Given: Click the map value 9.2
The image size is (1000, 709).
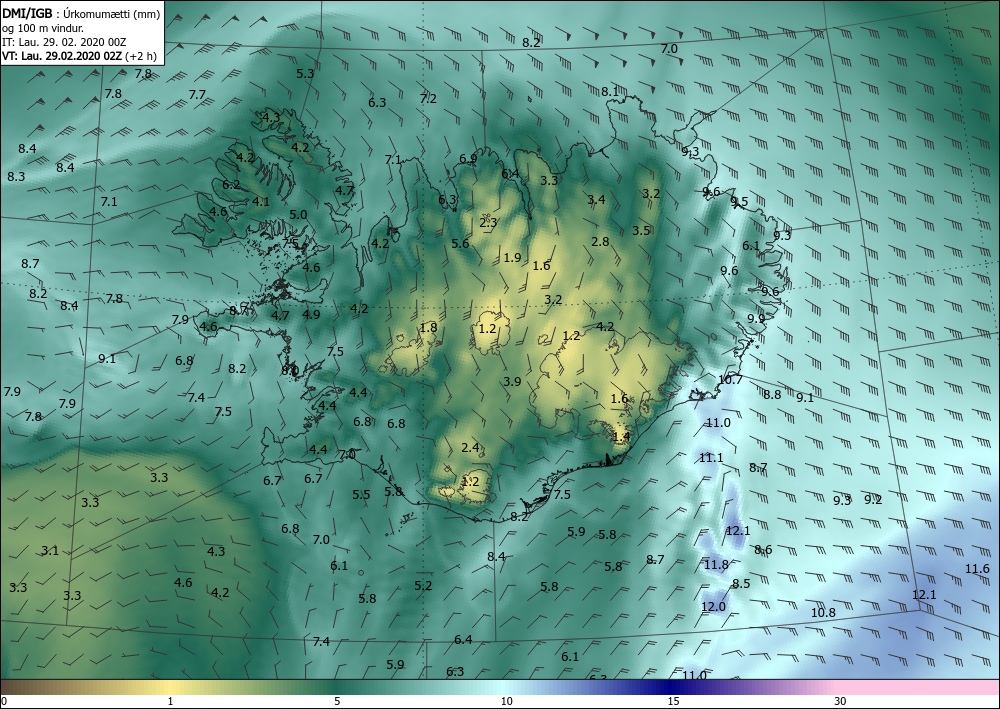Looking at the screenshot, I should pyautogui.click(x=873, y=499).
